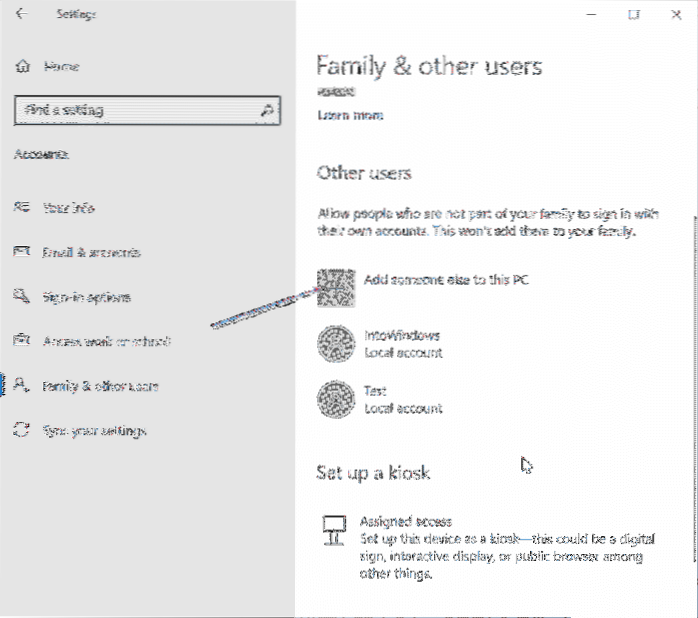Select the Your info icon

(22, 208)
